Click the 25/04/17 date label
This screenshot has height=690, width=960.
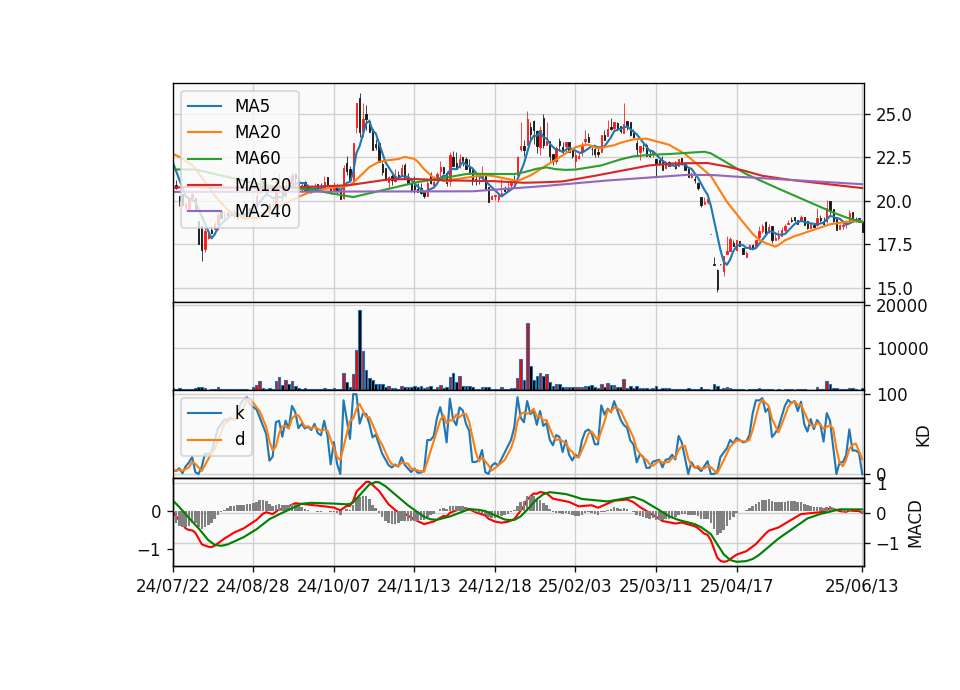[x=737, y=587]
